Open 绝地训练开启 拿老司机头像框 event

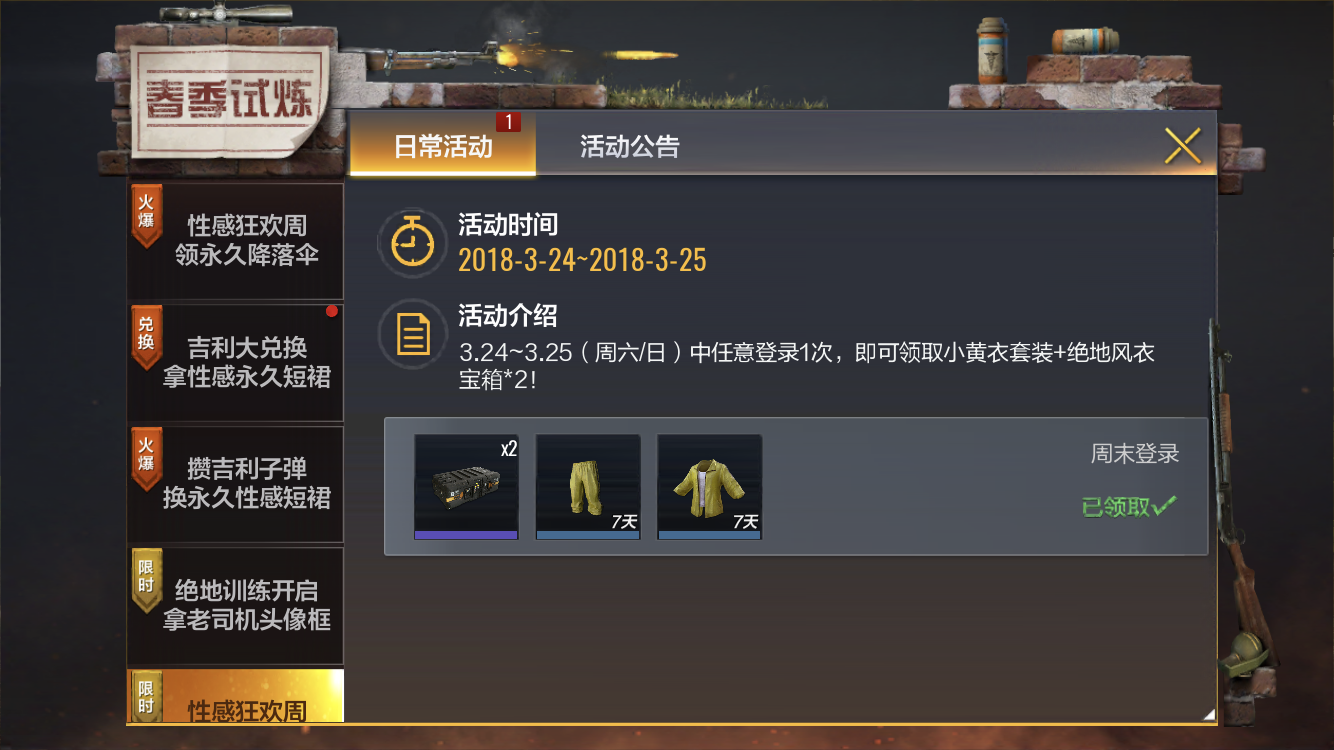[x=235, y=605]
